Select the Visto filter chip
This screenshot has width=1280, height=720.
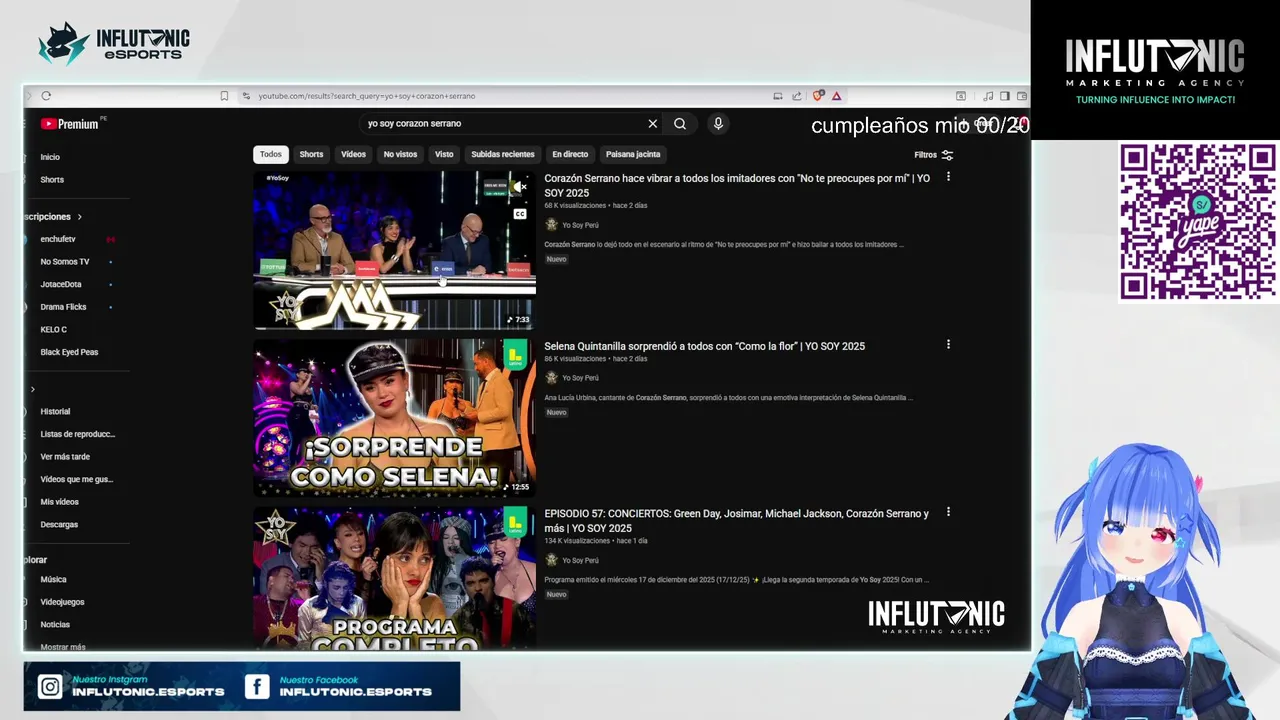[444, 154]
